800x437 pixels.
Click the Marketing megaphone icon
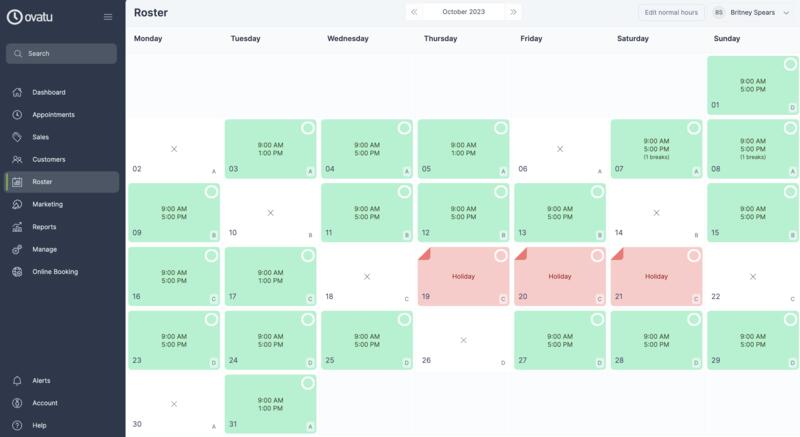(x=17, y=204)
